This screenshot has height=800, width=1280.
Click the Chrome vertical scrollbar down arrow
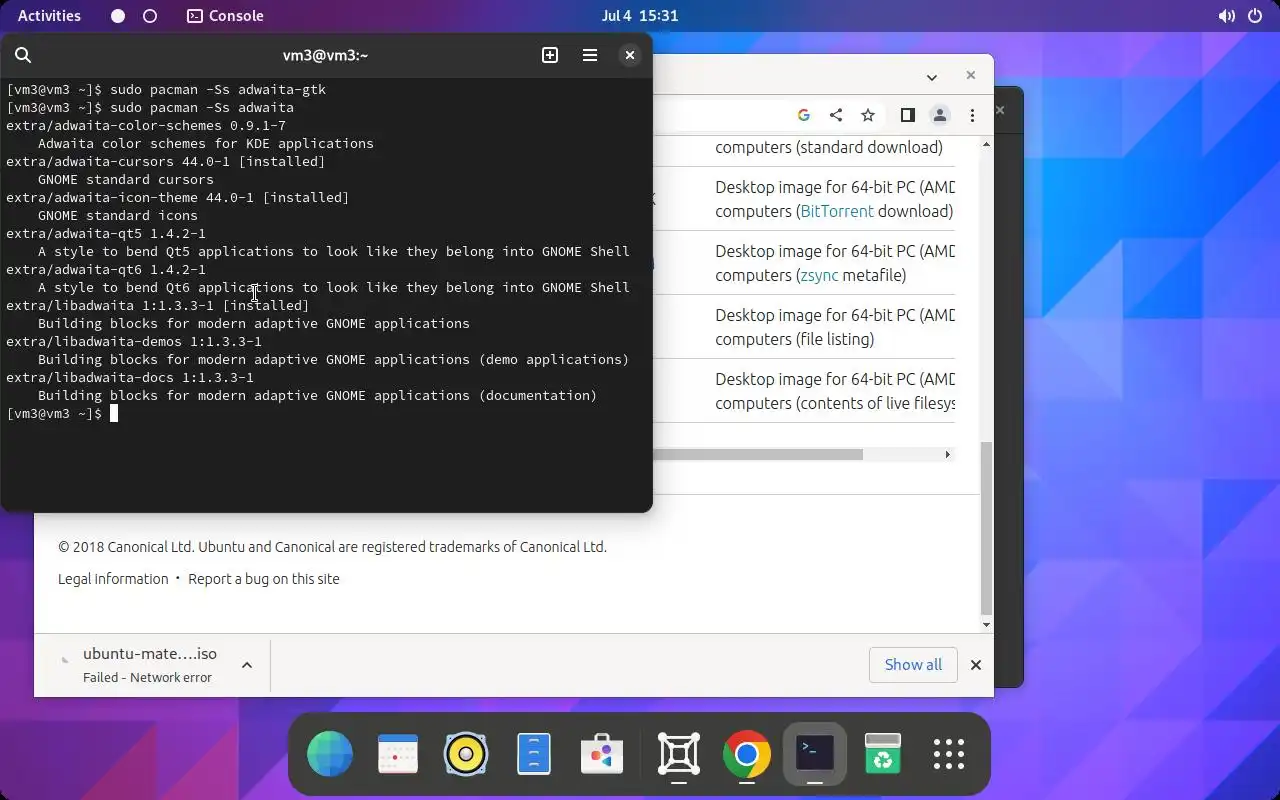[987, 625]
